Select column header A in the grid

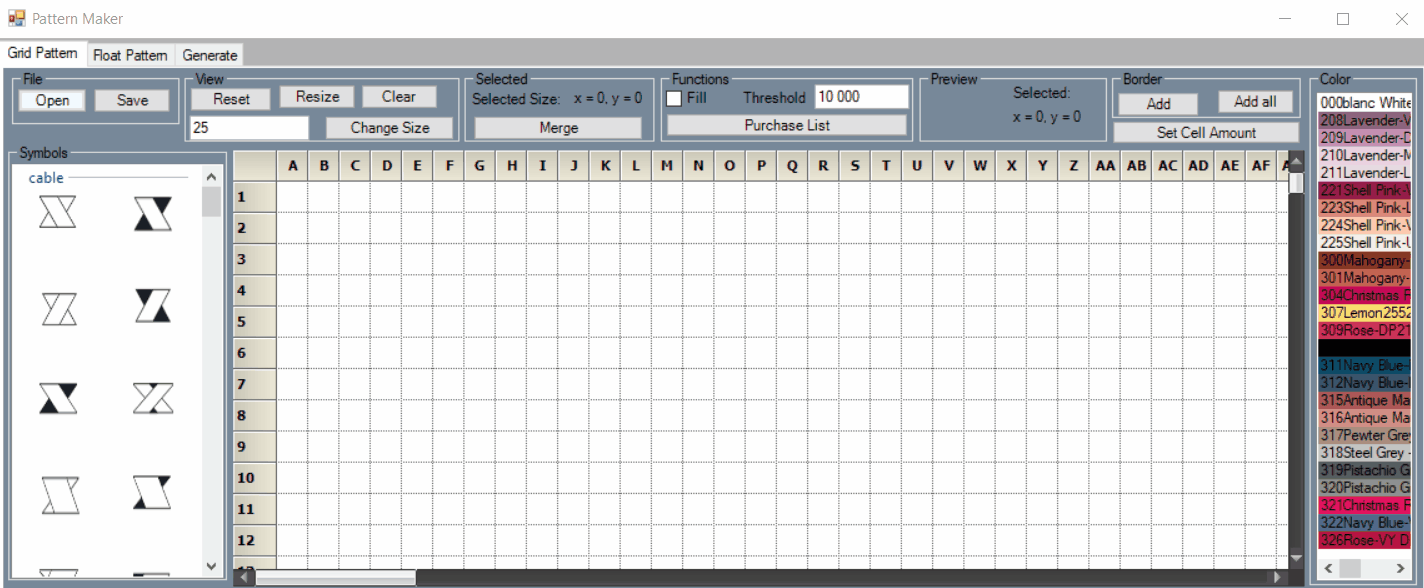tap(292, 166)
